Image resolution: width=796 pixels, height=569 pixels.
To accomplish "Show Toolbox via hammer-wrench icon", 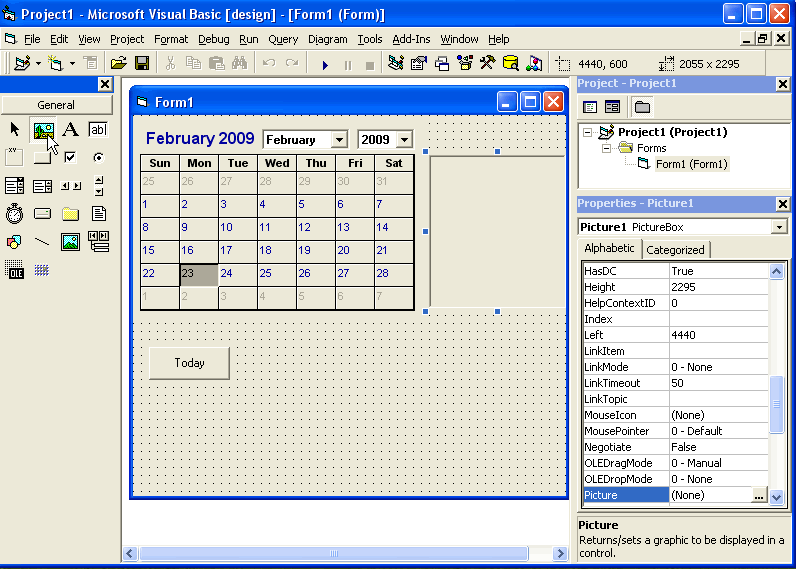I will 488,63.
